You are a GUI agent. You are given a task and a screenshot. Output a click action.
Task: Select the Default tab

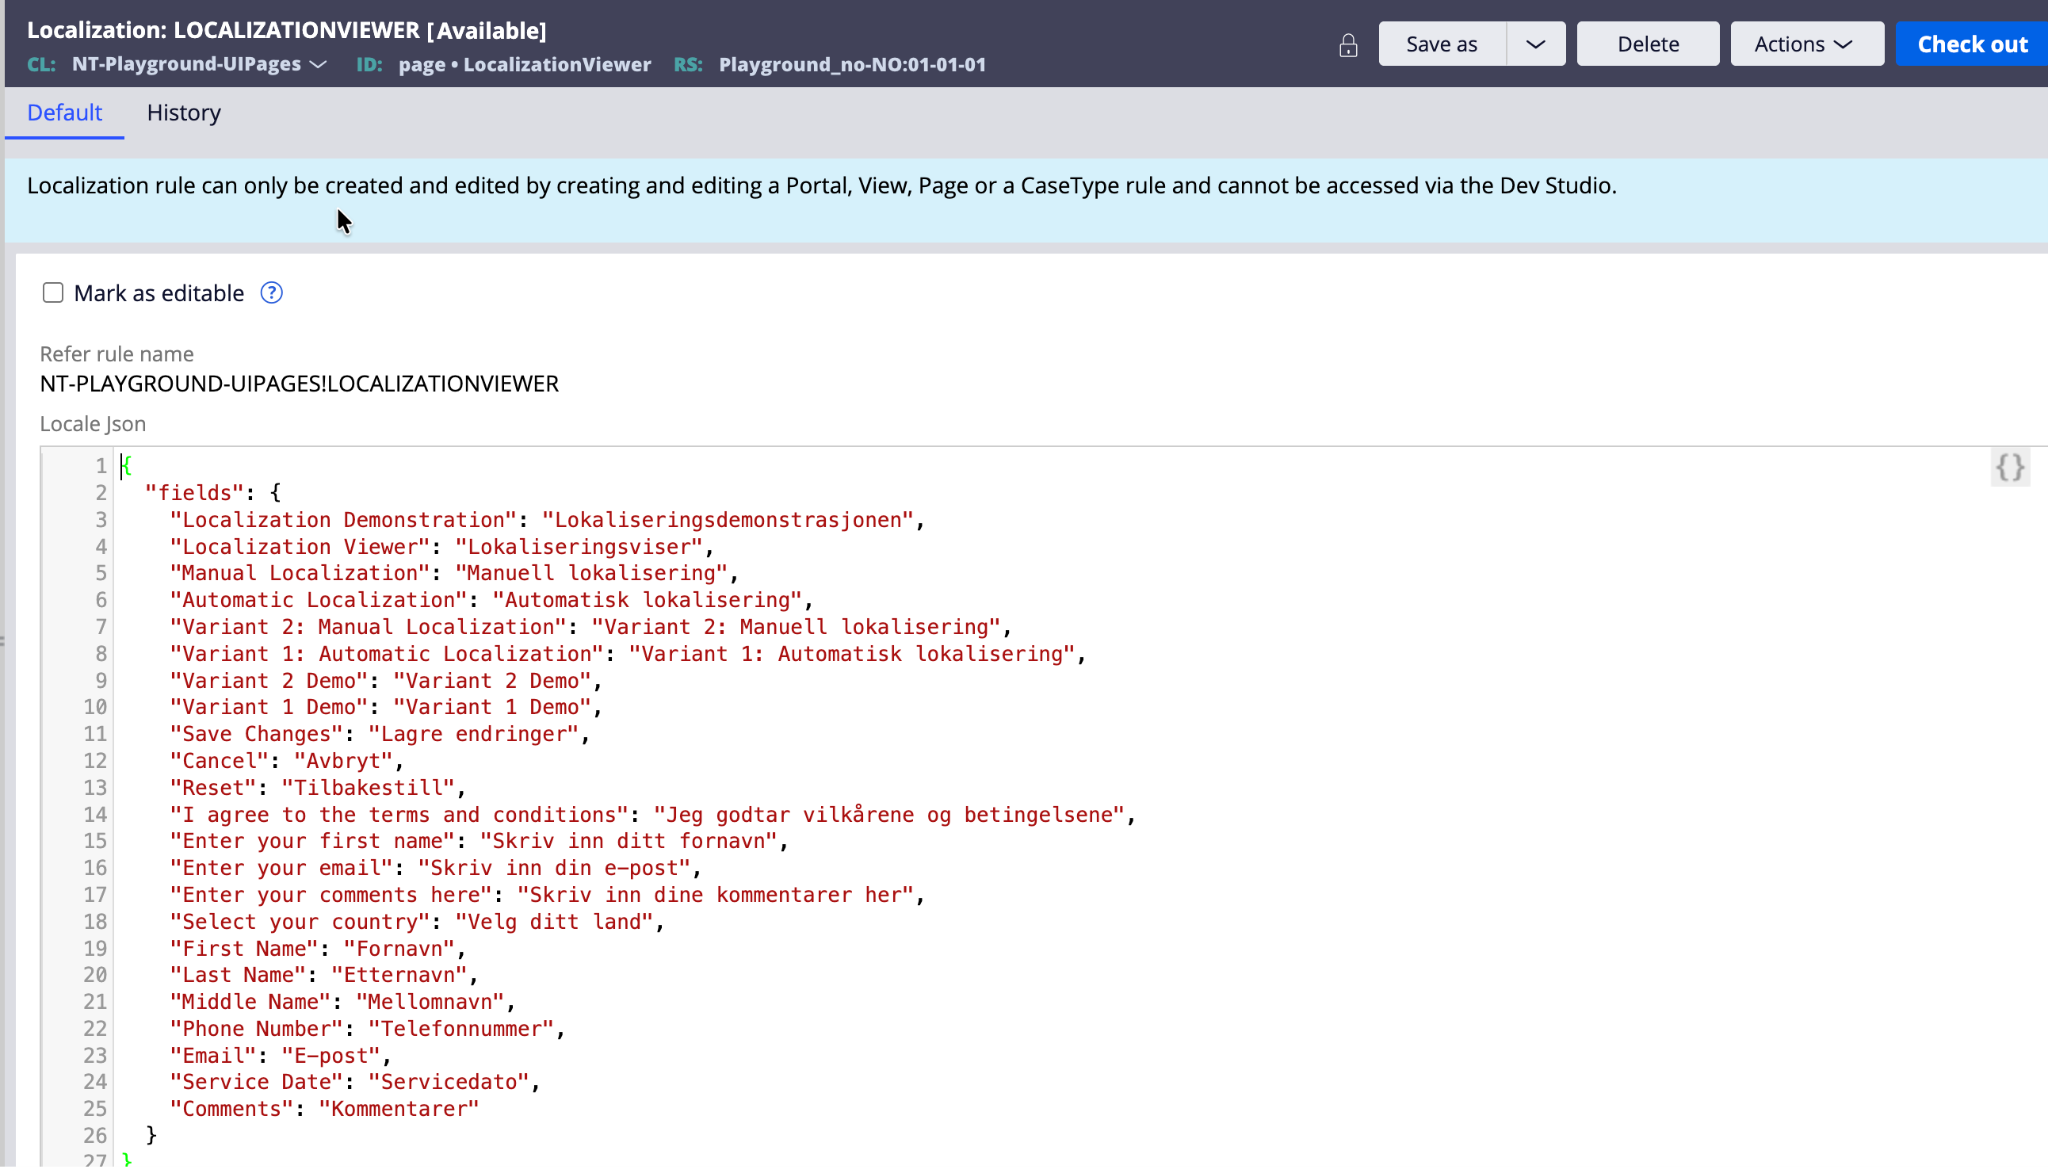tap(64, 113)
